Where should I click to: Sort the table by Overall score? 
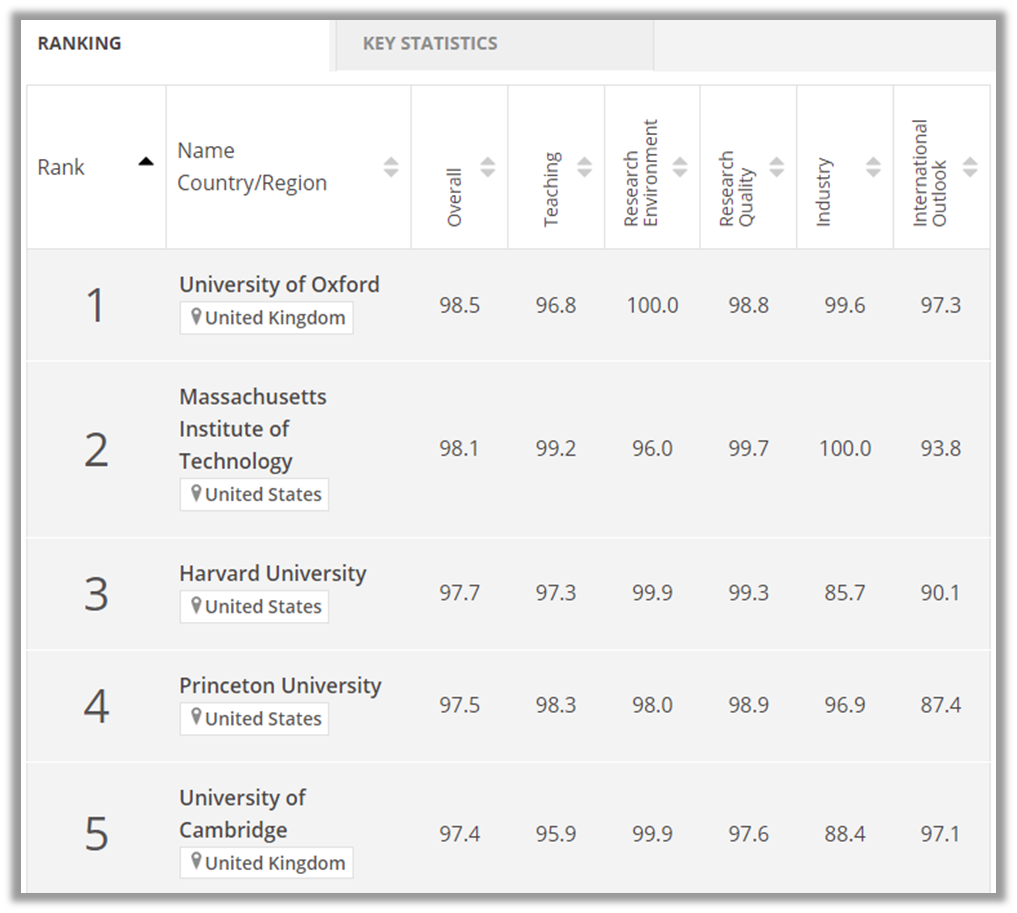tap(488, 167)
